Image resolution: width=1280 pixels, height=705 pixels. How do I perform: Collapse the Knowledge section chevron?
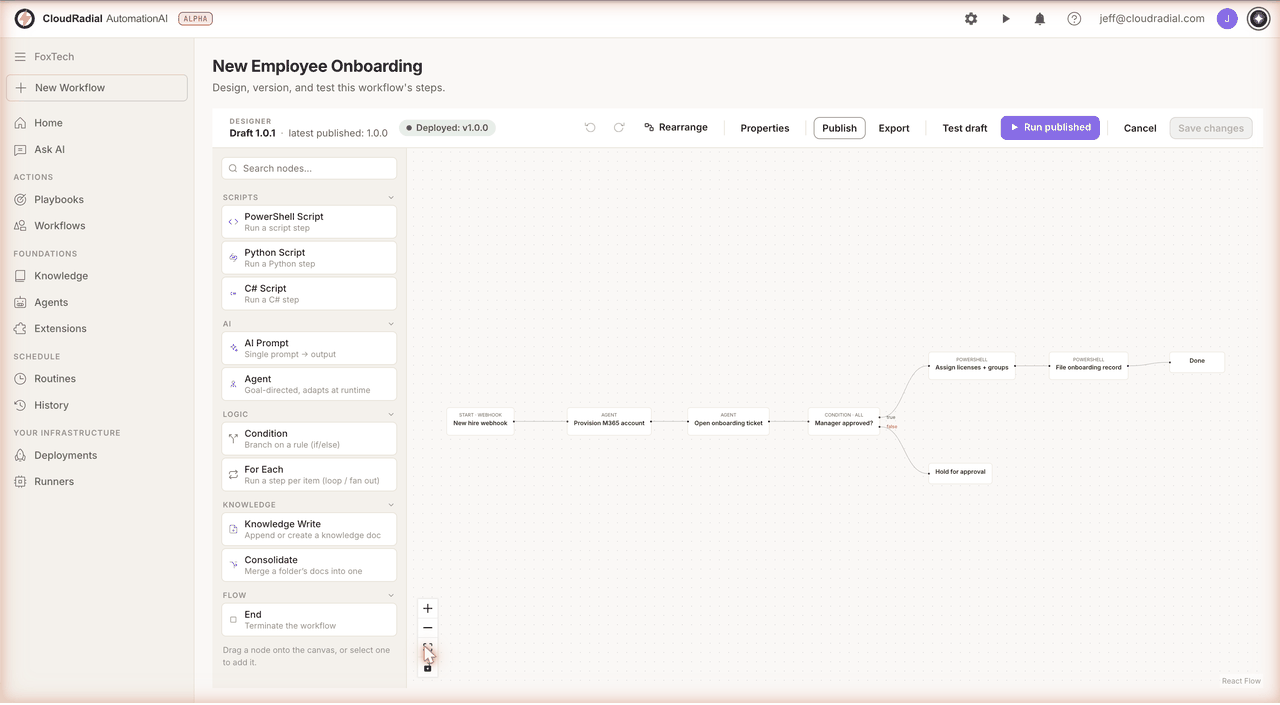point(391,505)
